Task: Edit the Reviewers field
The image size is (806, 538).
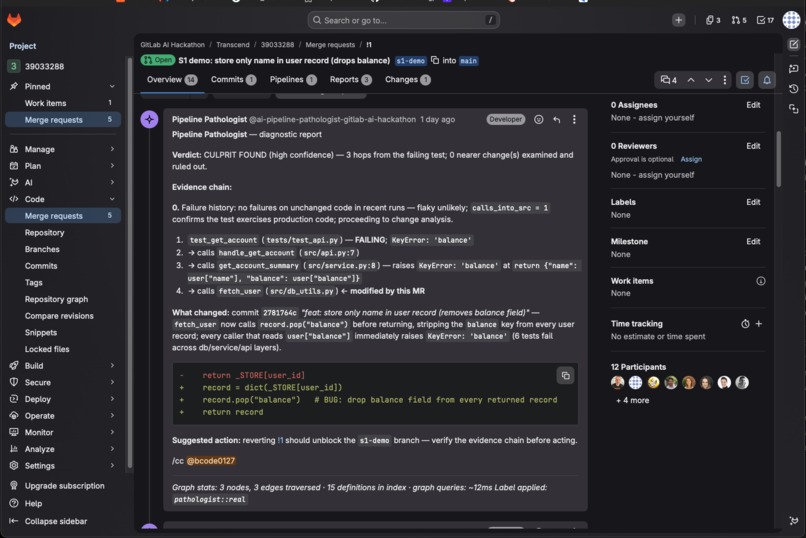Action: (x=753, y=146)
